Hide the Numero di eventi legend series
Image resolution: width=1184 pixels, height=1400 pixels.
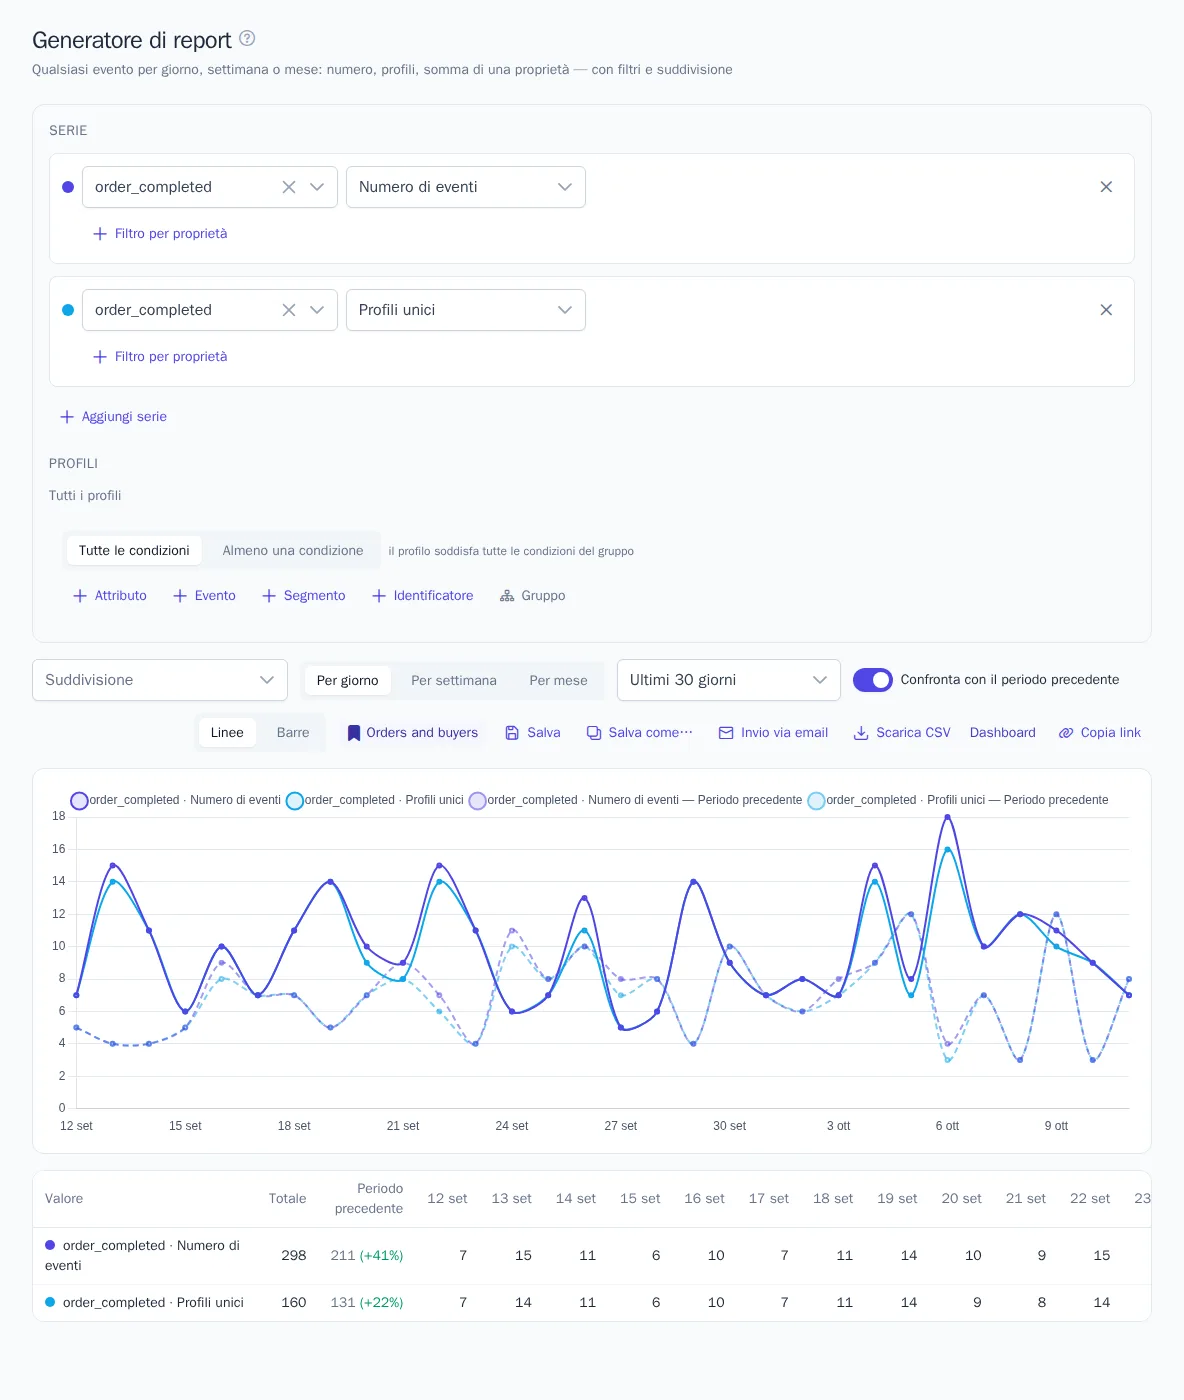[176, 800]
